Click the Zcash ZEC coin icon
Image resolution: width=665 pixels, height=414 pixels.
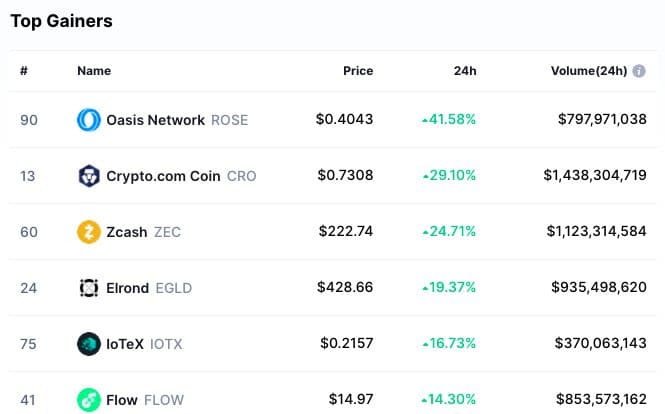click(x=89, y=232)
